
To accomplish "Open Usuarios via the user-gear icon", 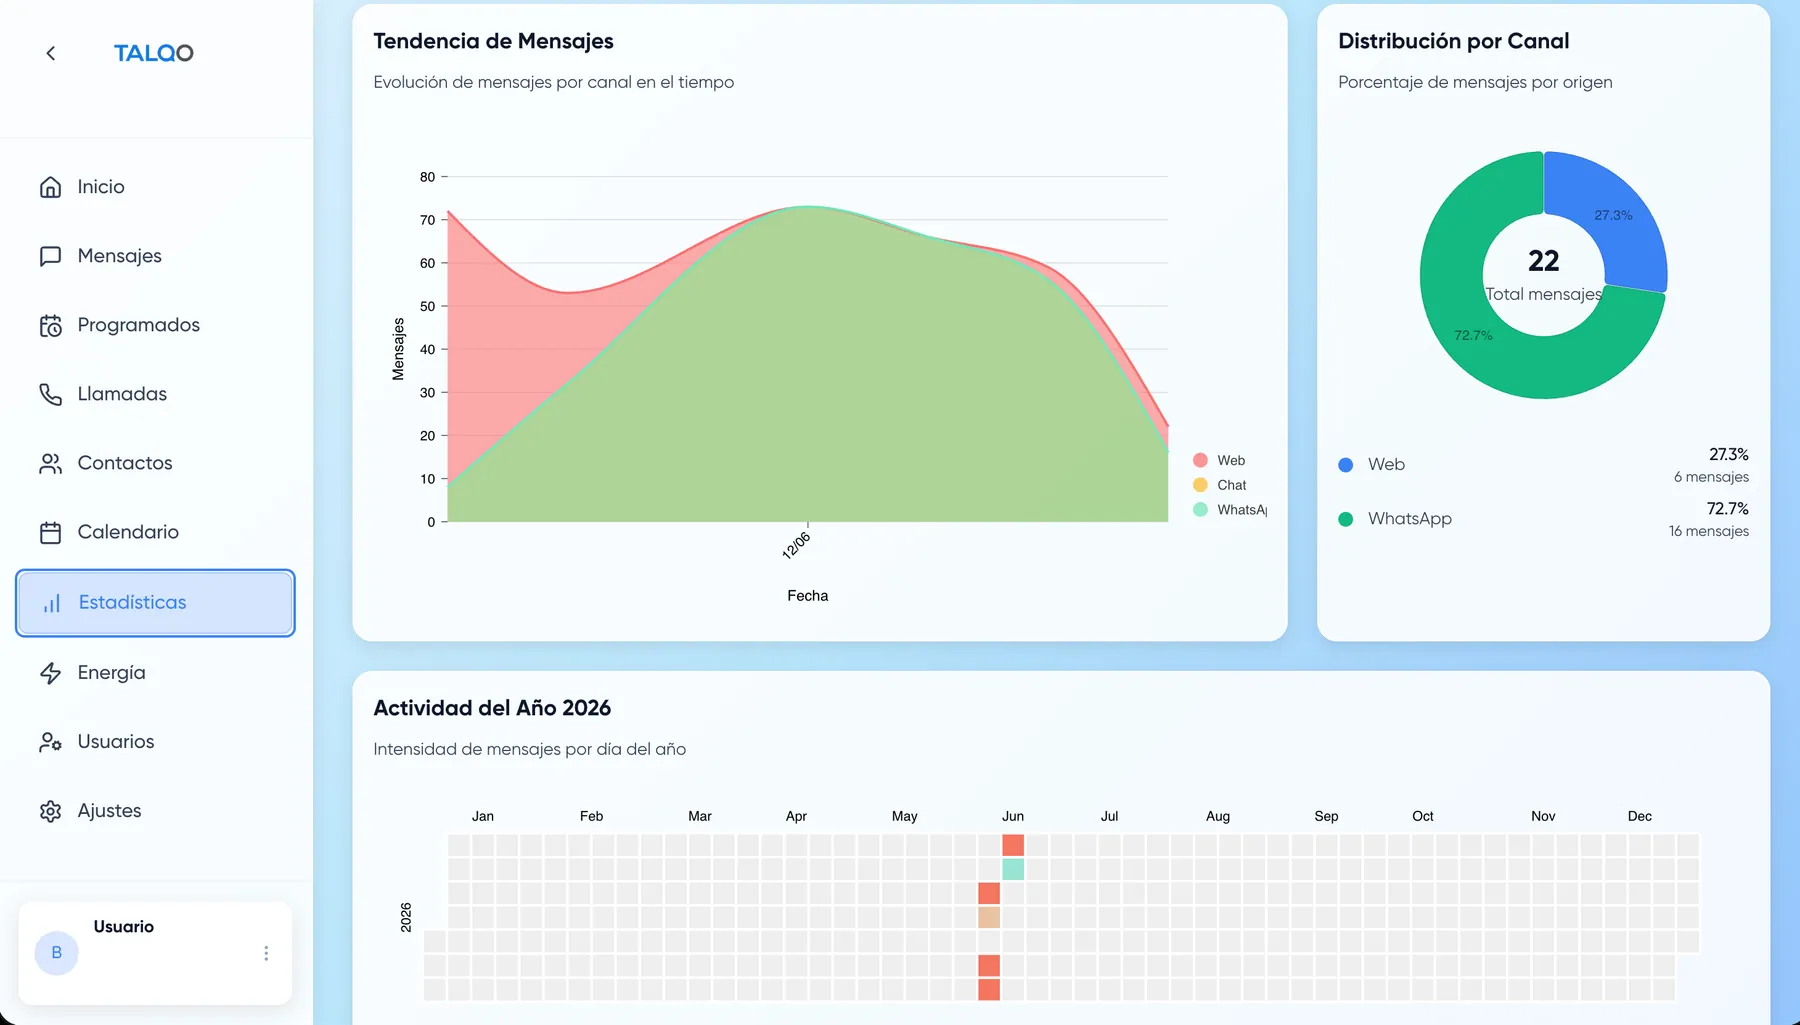I will click(50, 742).
